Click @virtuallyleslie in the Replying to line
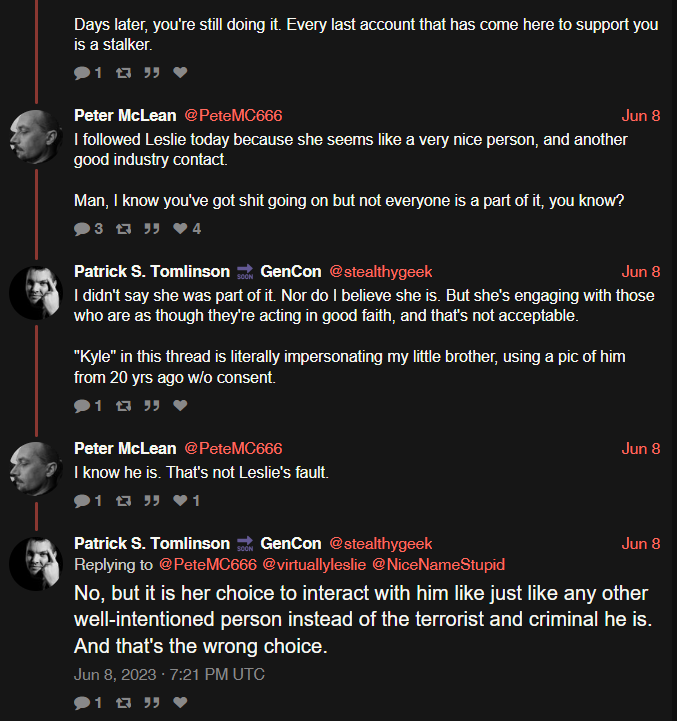 point(314,564)
